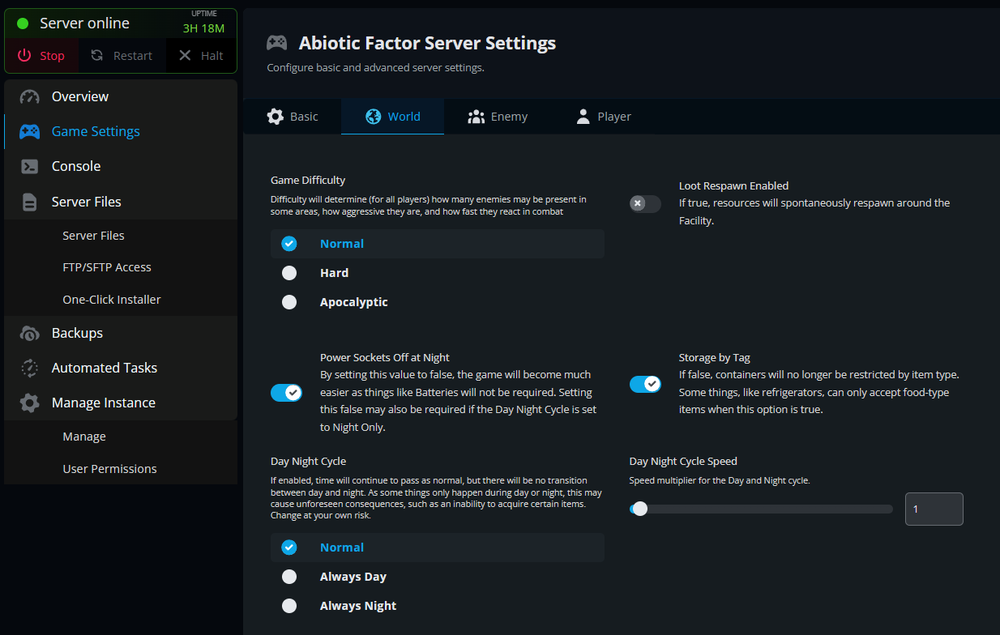Select Hard game difficulty

[438, 273]
